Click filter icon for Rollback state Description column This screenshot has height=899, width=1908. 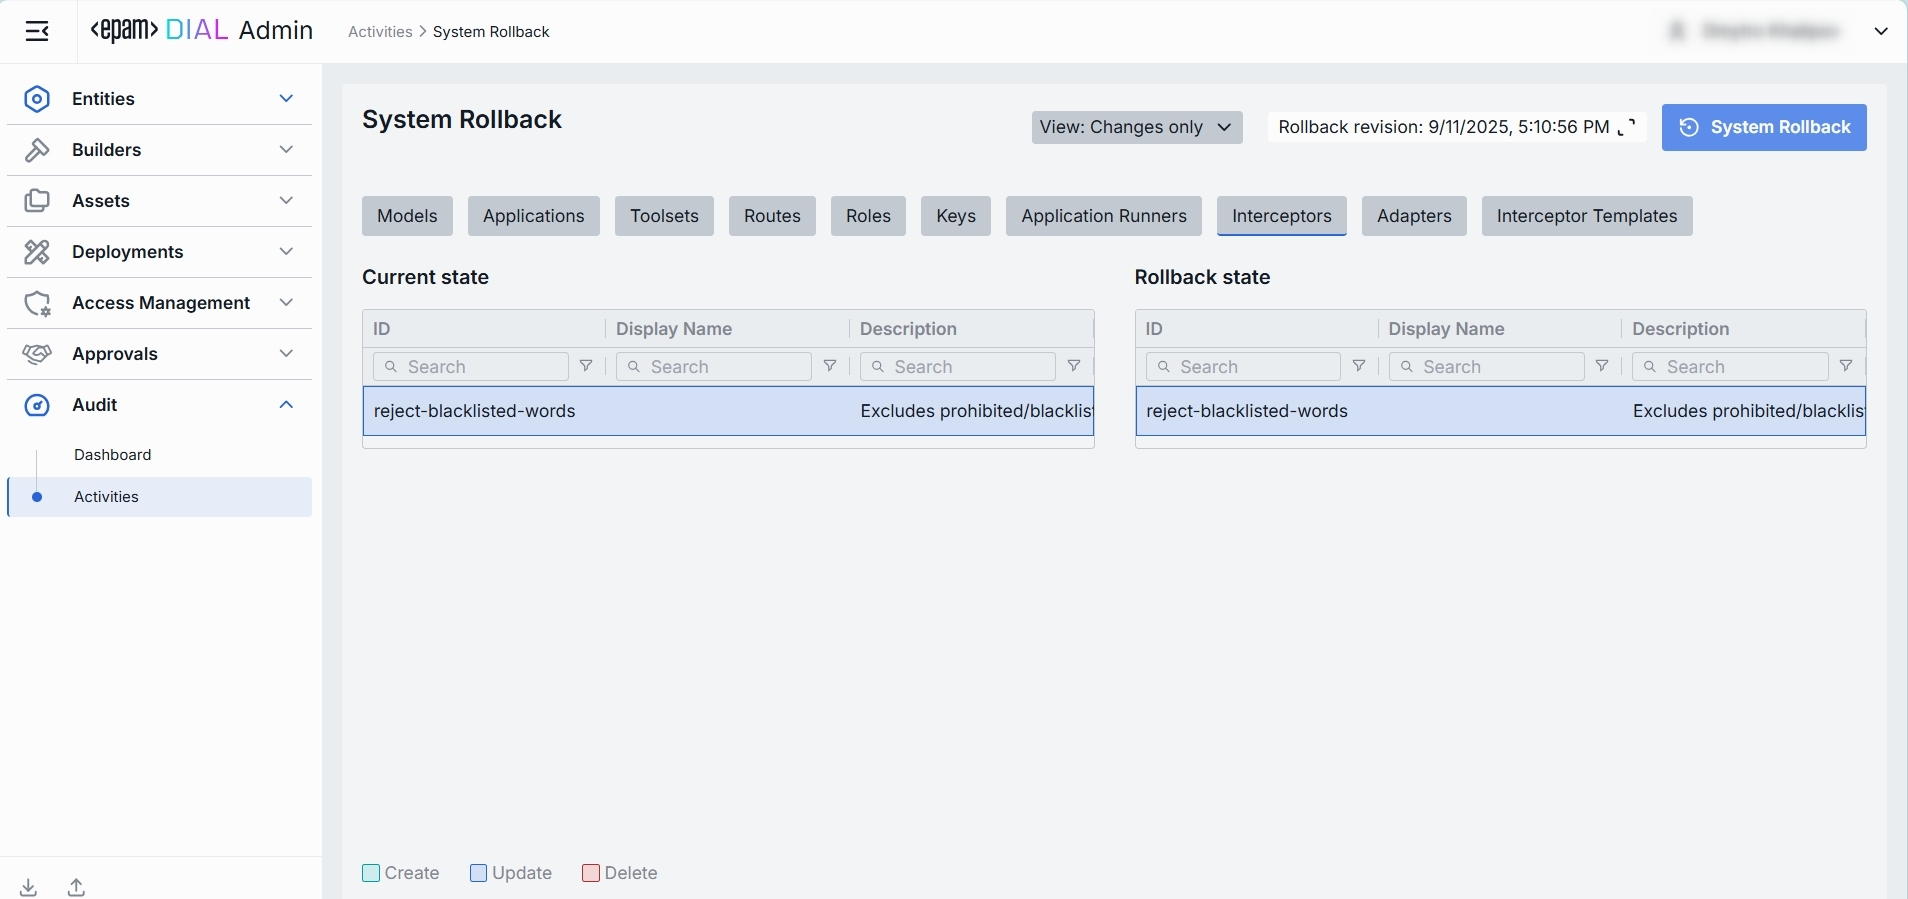pyautogui.click(x=1846, y=367)
